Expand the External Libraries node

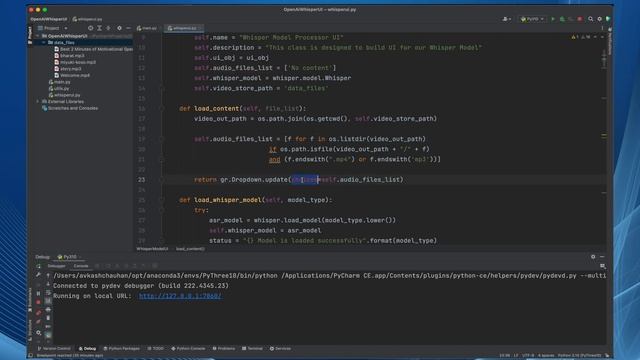pos(38,102)
